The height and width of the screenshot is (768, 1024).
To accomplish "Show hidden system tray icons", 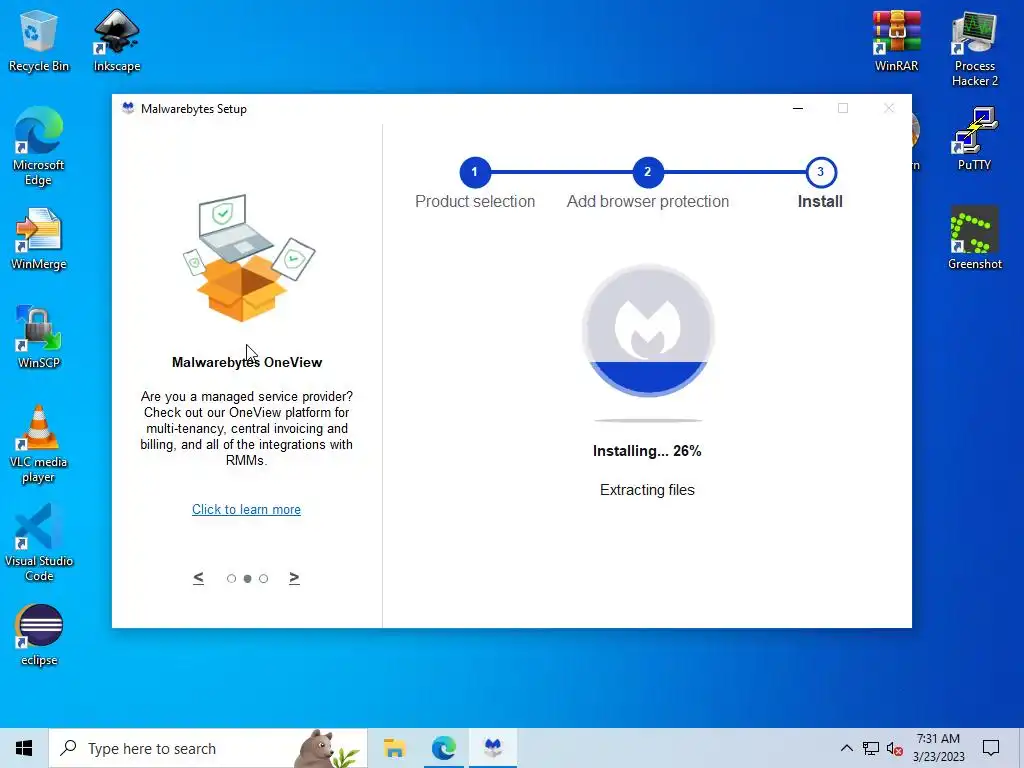I will tap(846, 748).
